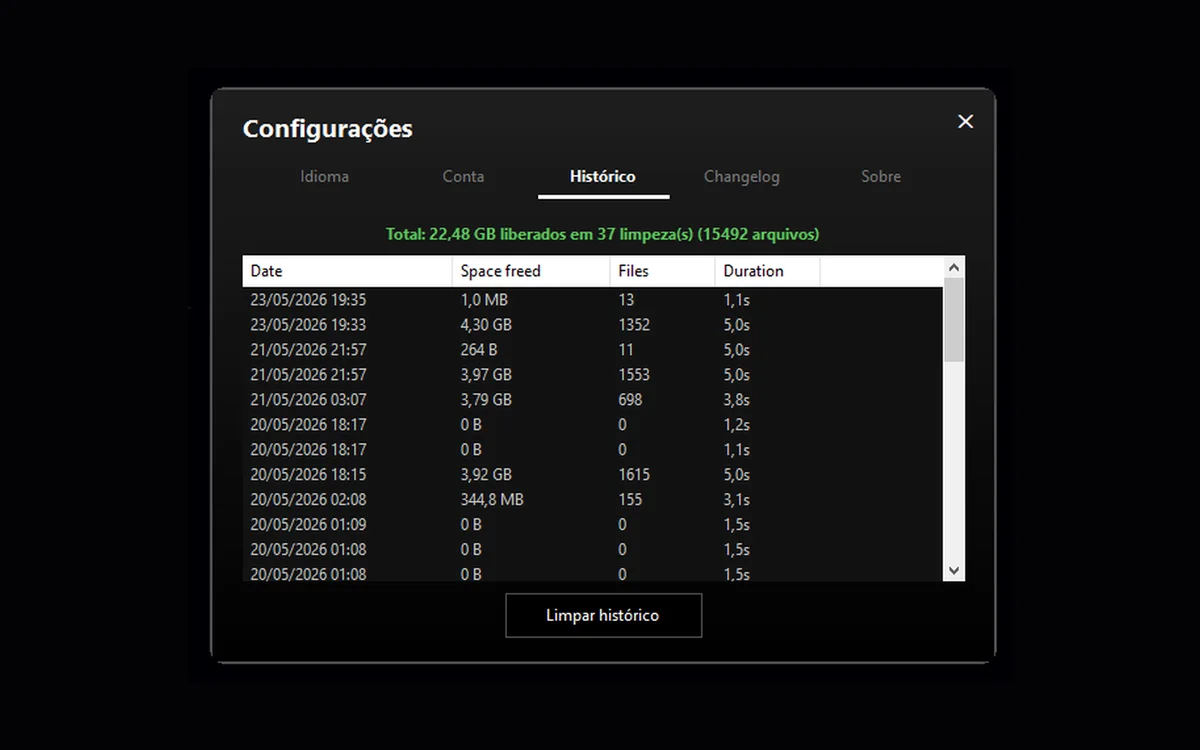Click the 1553 files count cell
Viewport: 1200px width, 750px height.
tap(634, 374)
